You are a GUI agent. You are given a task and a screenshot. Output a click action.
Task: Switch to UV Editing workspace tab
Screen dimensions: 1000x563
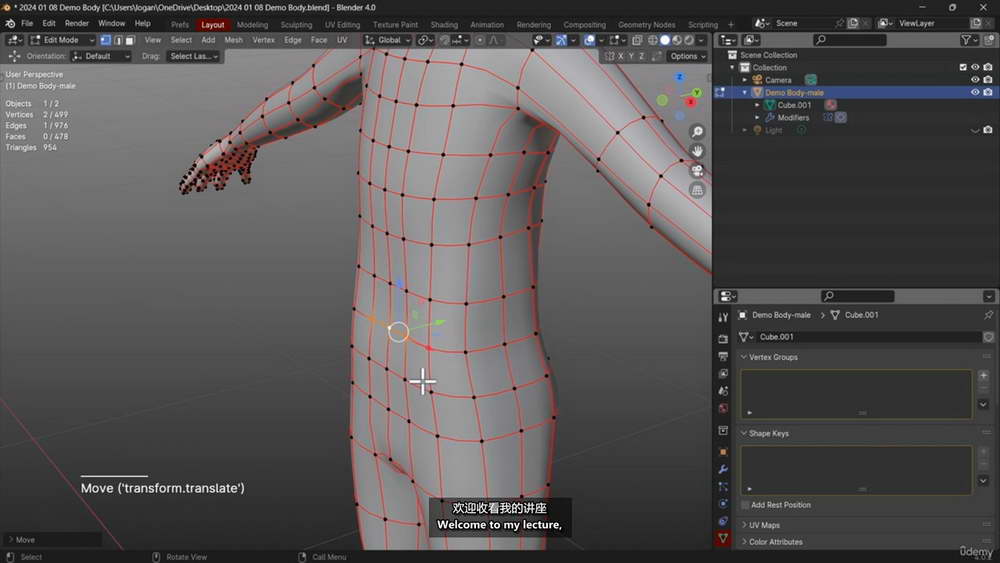[342, 25]
